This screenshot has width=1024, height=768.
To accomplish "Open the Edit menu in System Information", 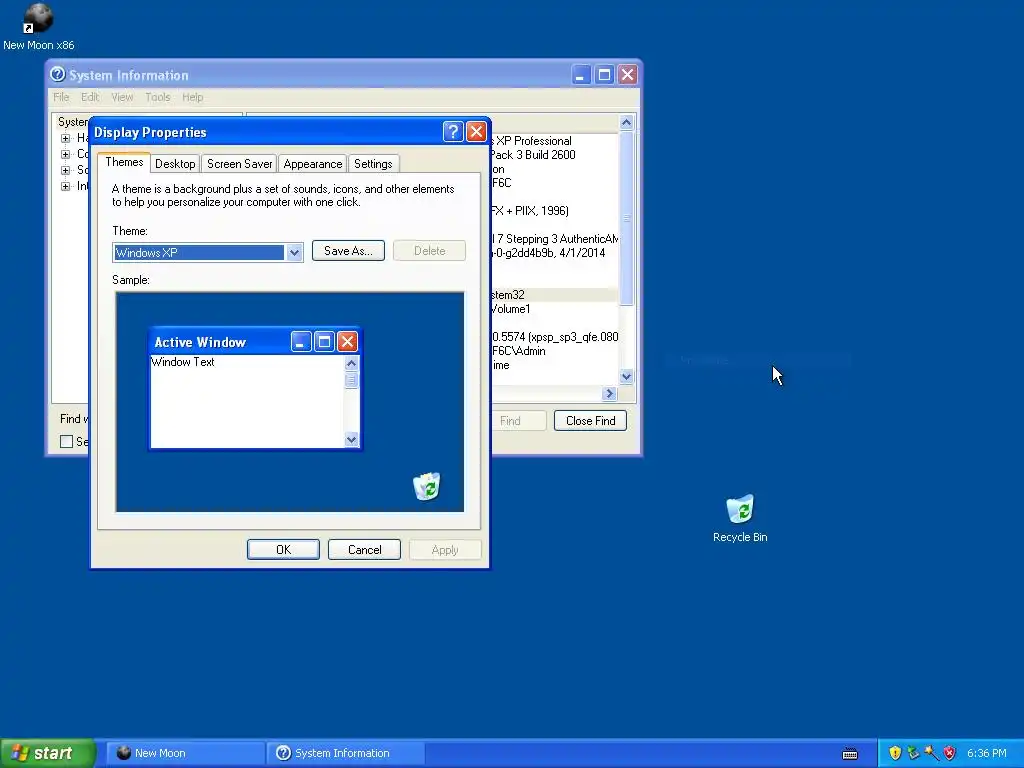I will click(89, 97).
